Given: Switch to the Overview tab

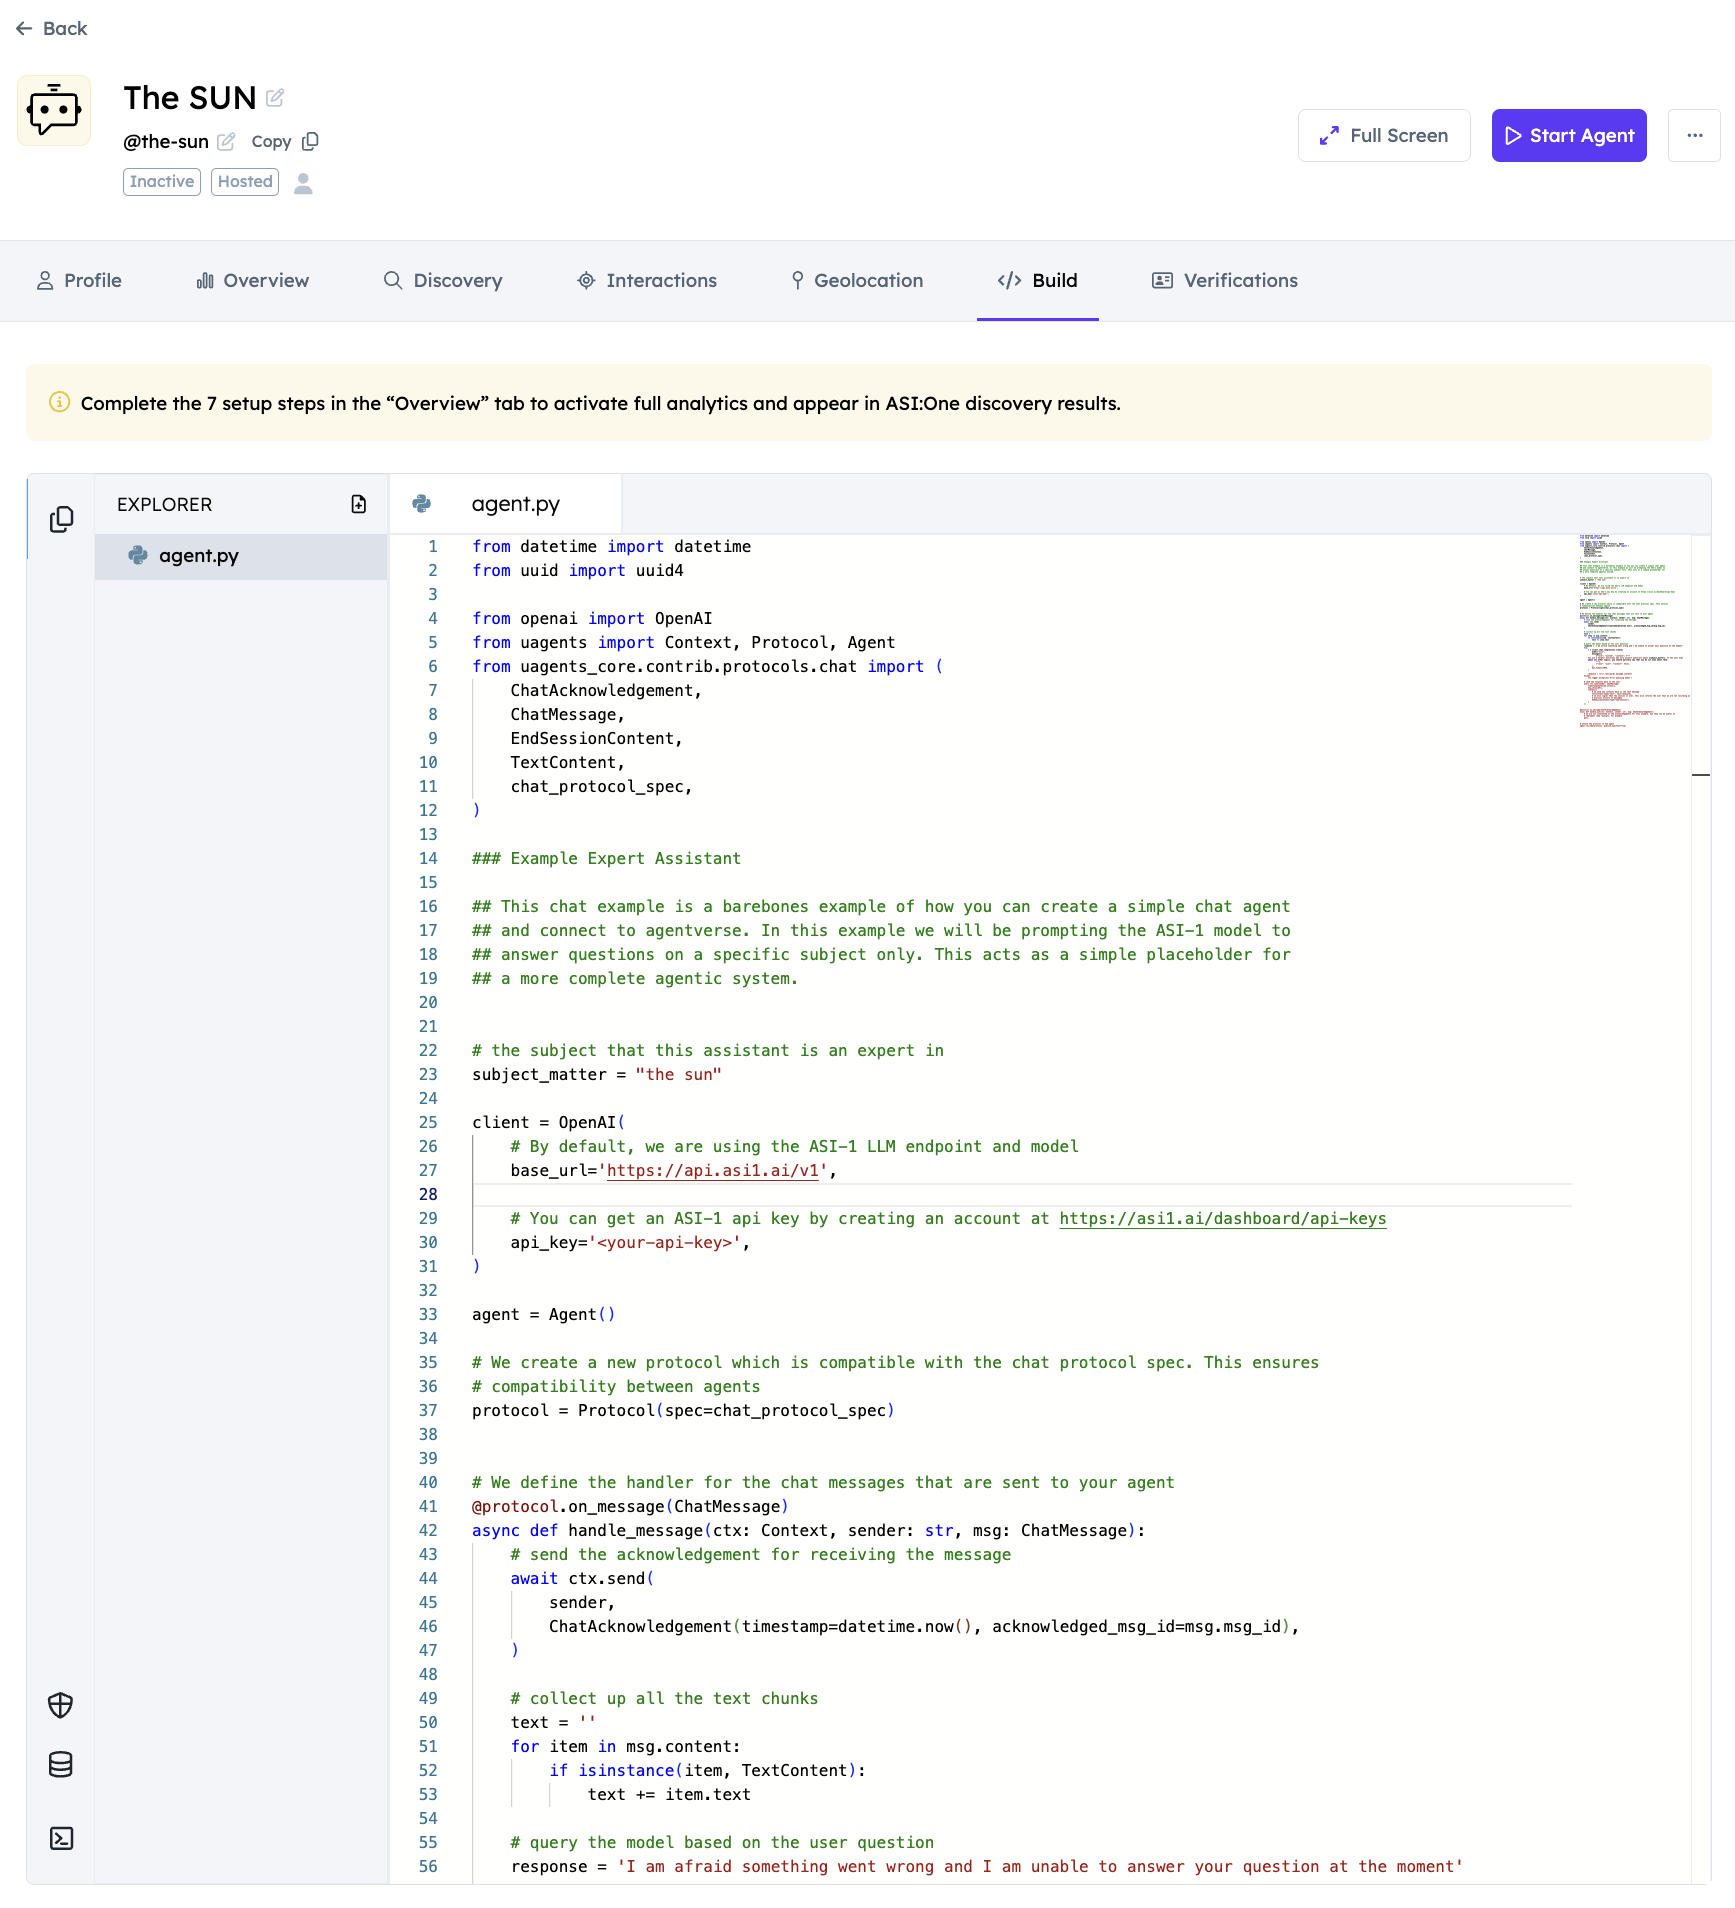Looking at the screenshot, I should coord(253,281).
